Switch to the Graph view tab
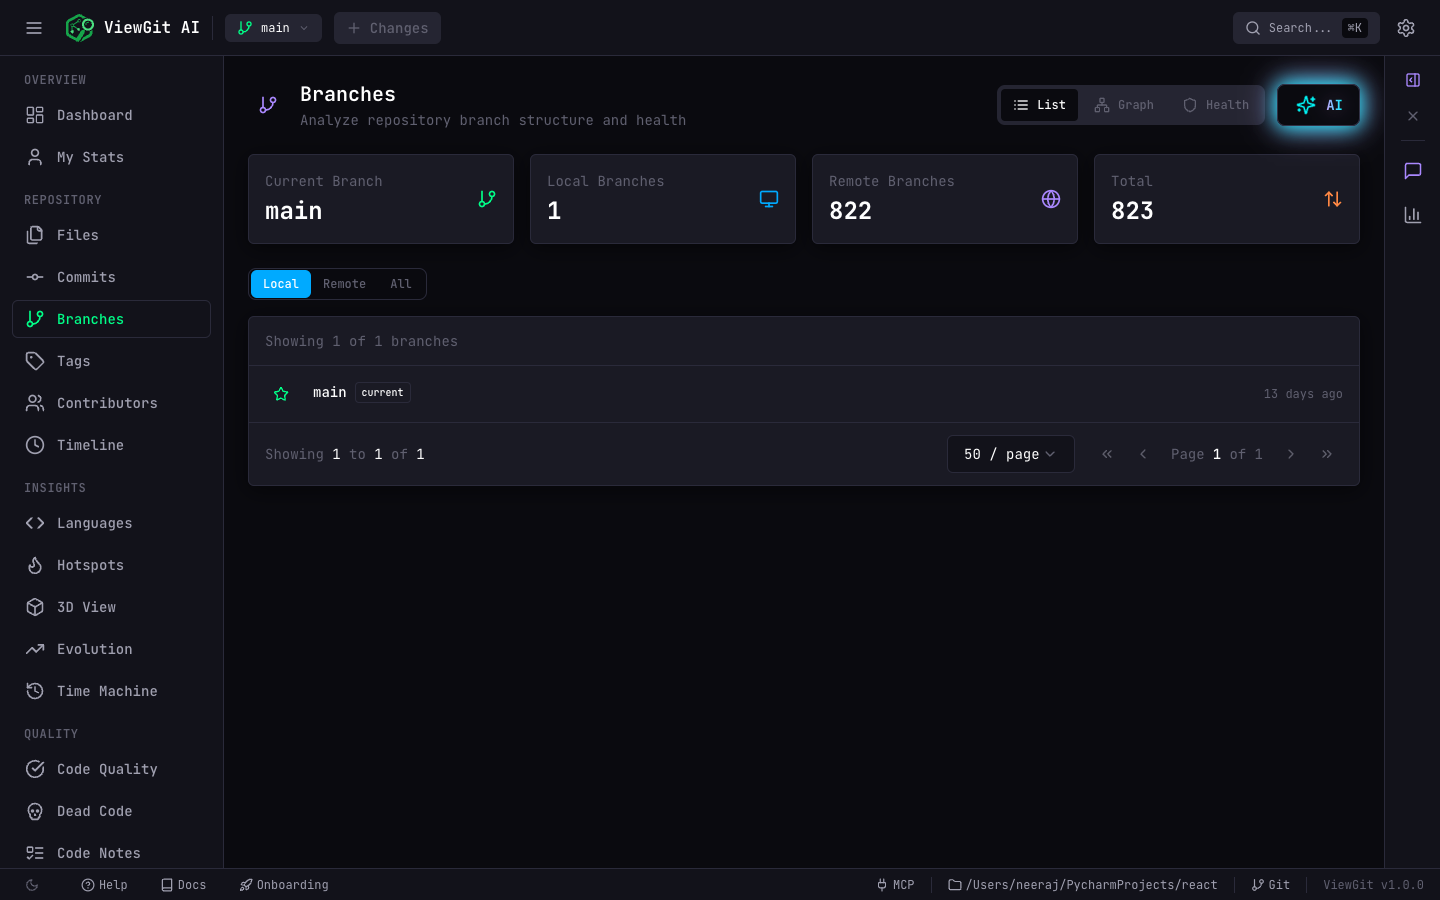 coord(1124,104)
